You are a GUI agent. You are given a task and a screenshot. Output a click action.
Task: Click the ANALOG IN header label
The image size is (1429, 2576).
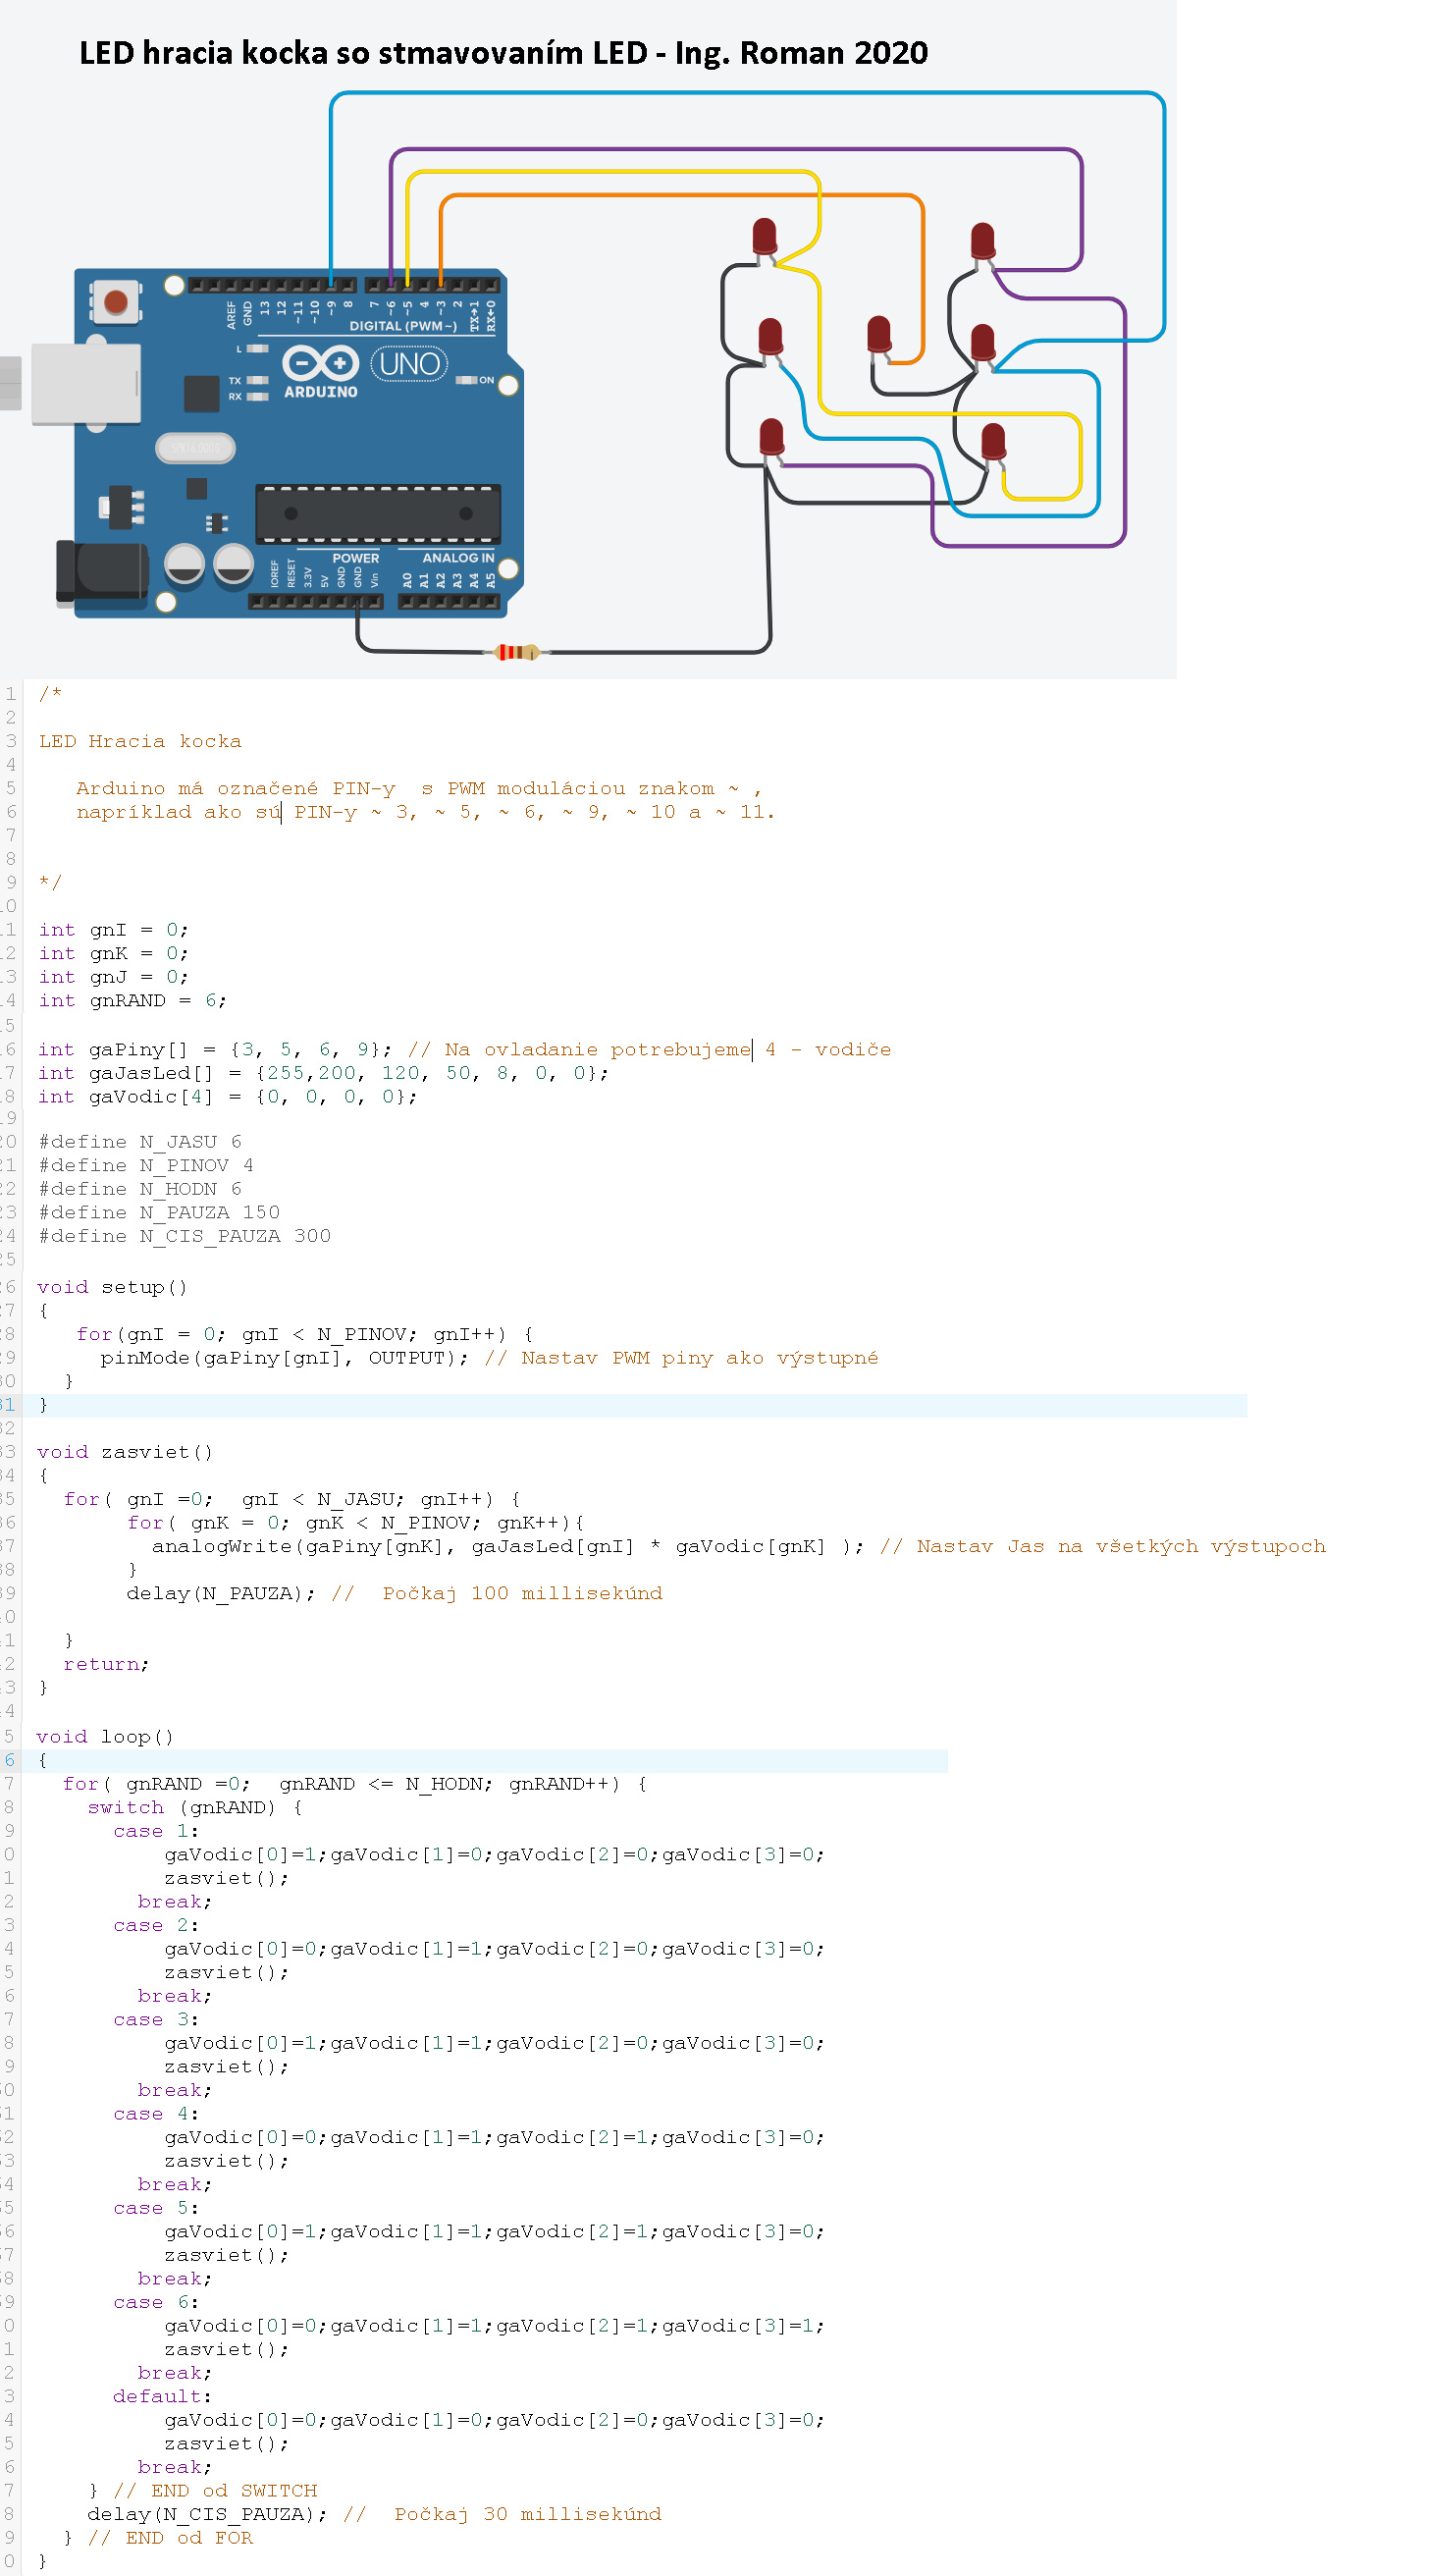tap(457, 558)
